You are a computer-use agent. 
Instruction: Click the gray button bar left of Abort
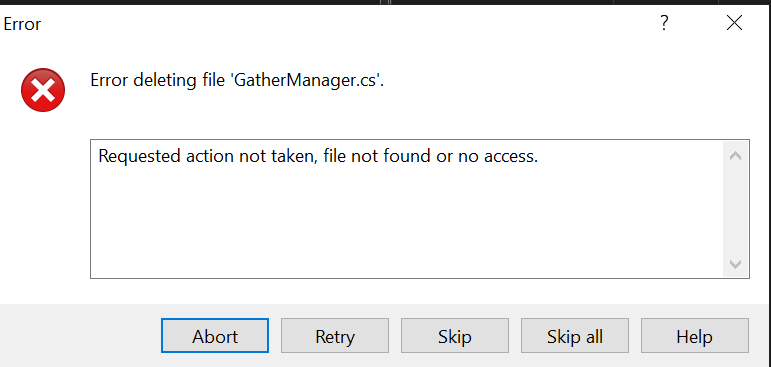[x=79, y=336]
